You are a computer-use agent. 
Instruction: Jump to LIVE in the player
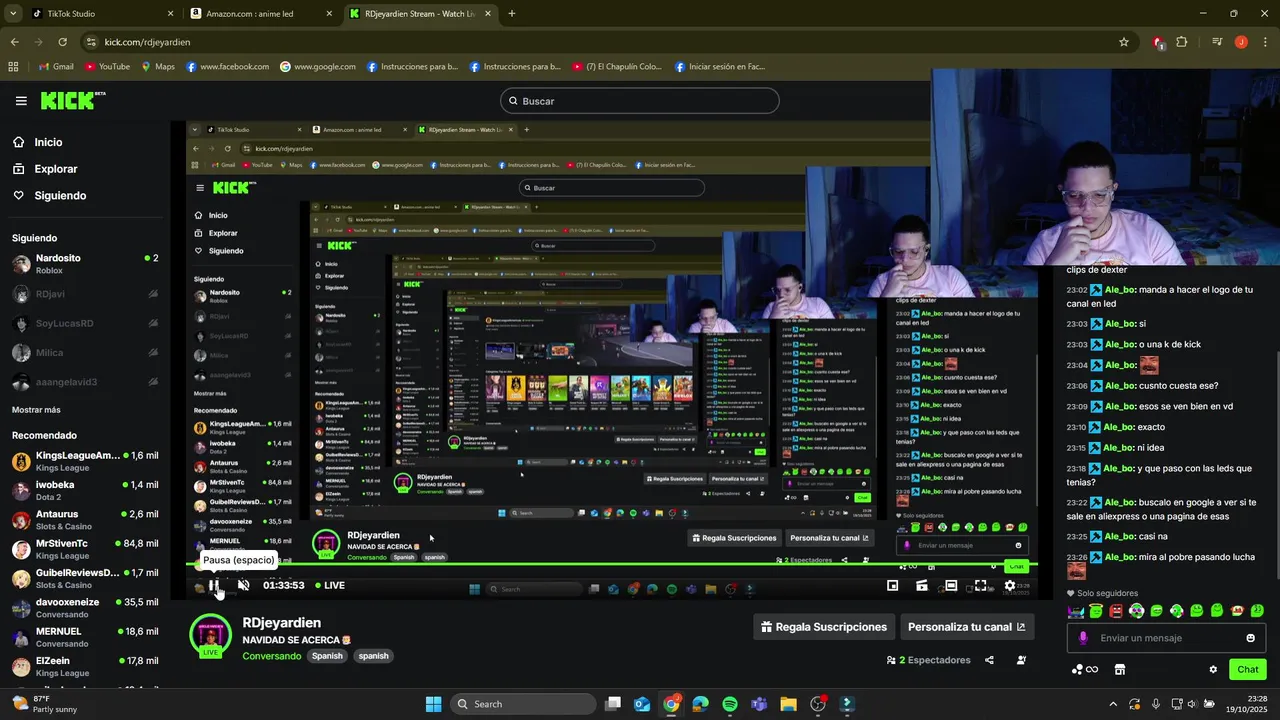330,585
